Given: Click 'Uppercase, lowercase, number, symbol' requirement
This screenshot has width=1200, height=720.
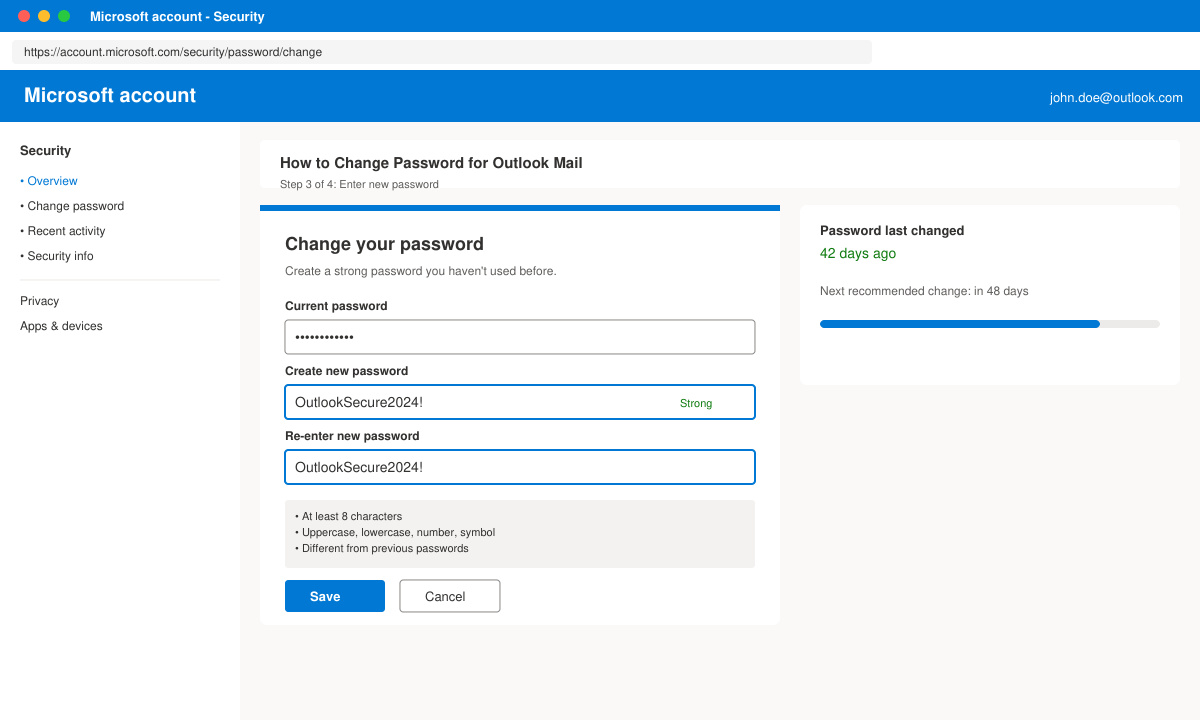Looking at the screenshot, I should (x=395, y=533).
